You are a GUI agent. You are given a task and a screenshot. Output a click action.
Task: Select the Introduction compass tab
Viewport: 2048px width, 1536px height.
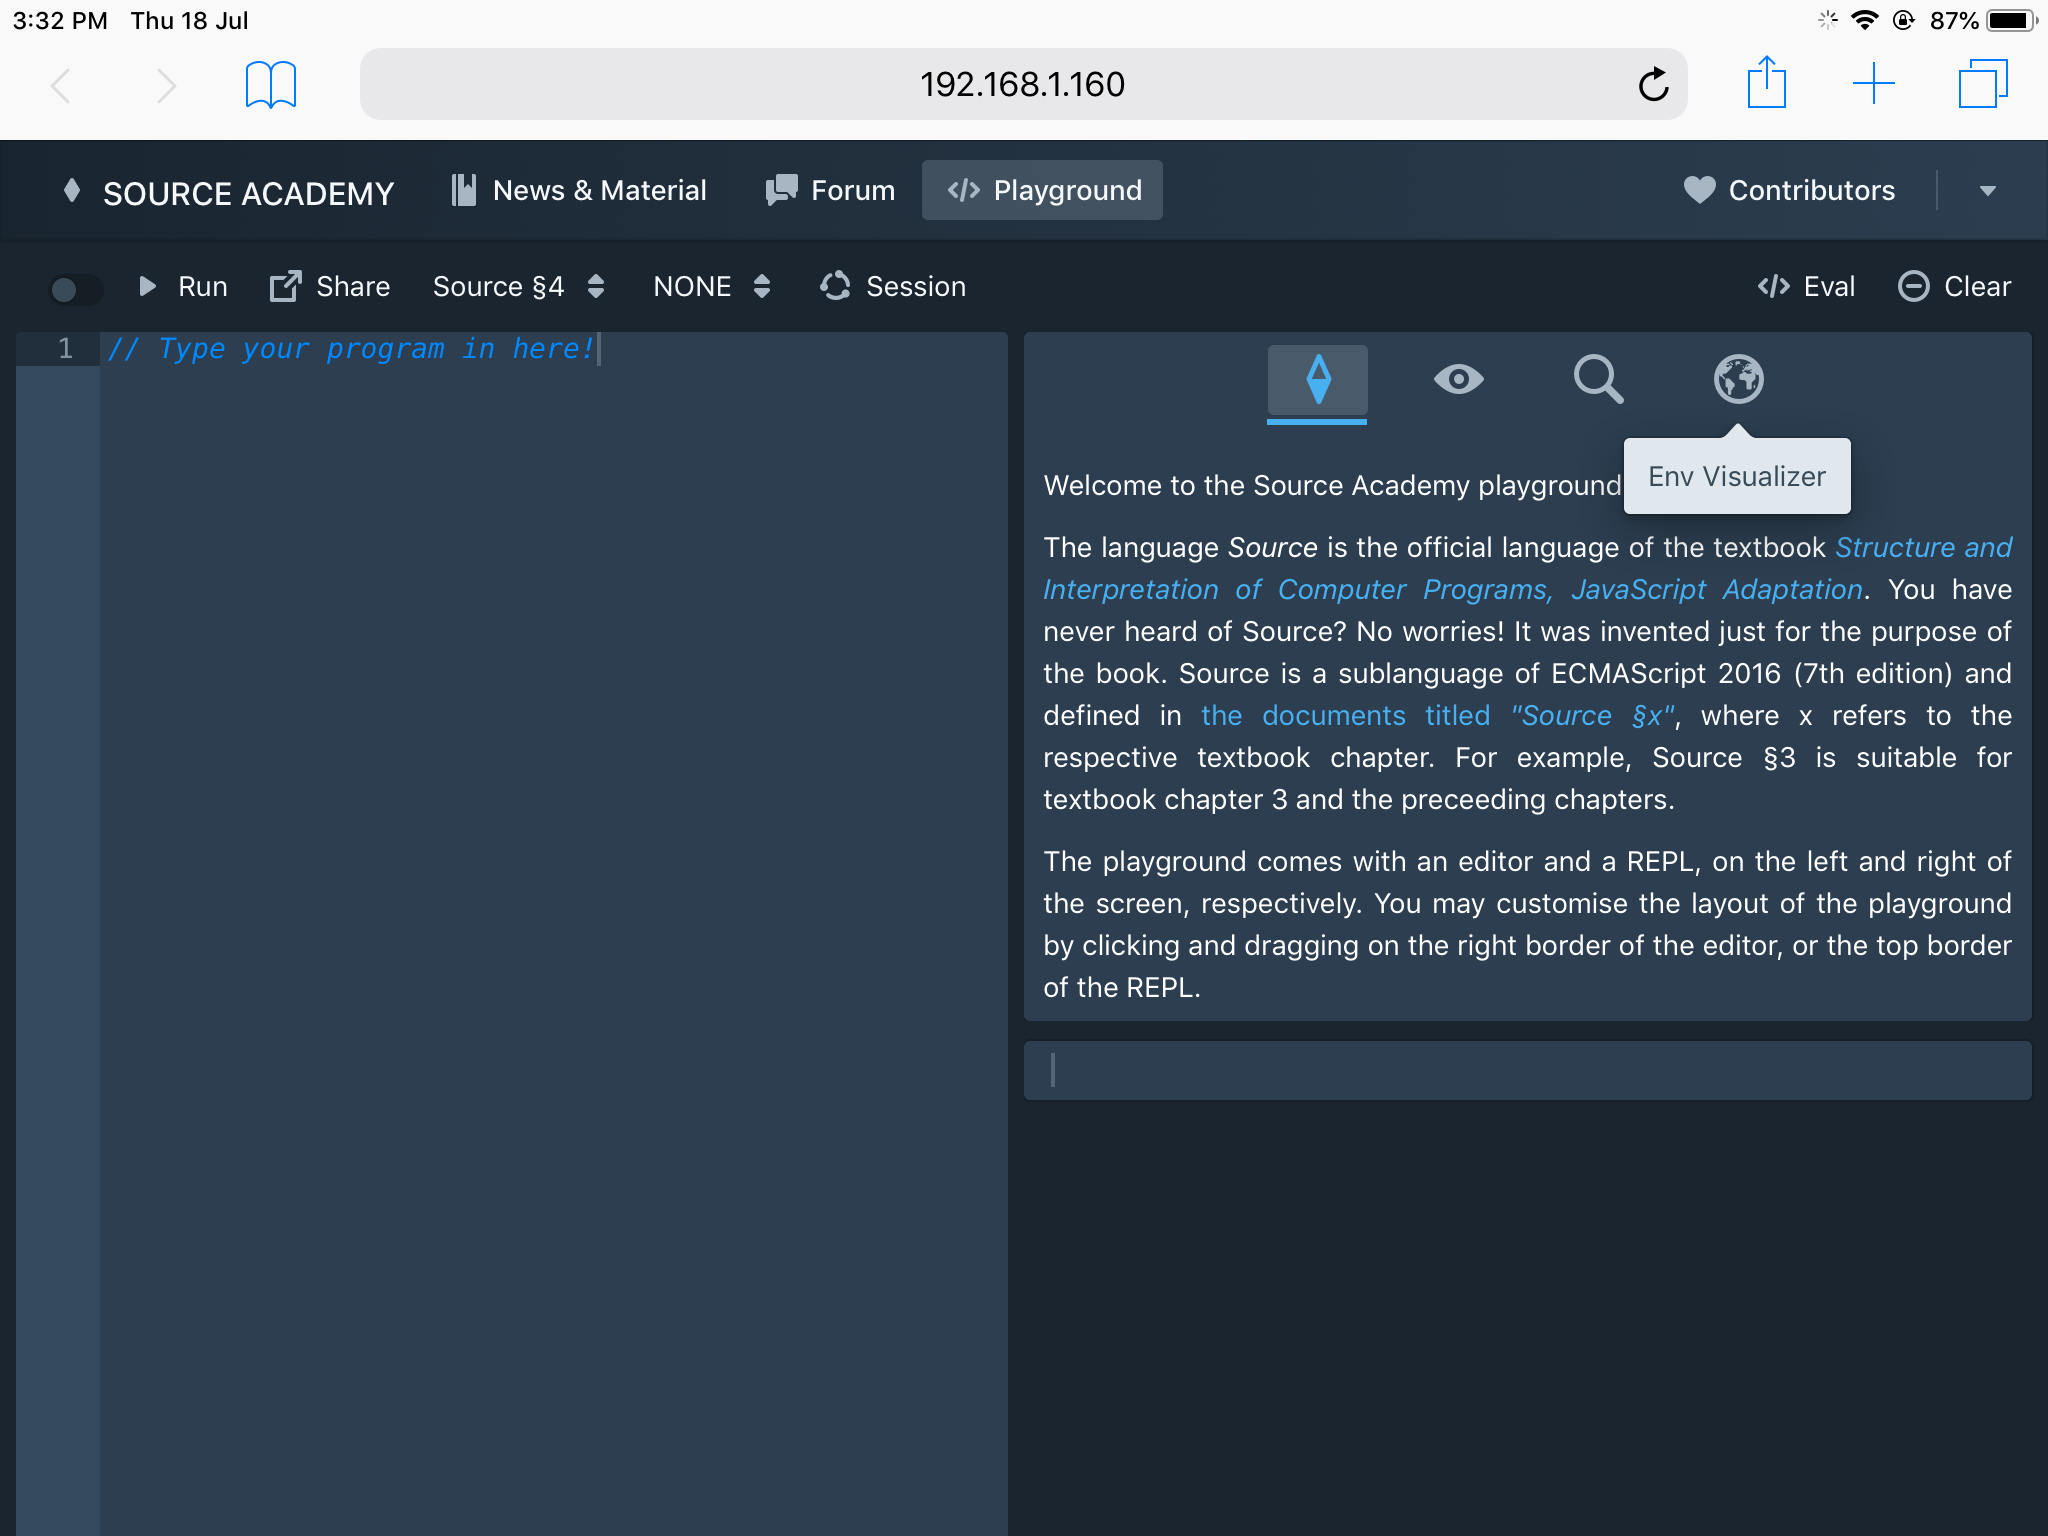[x=1317, y=380]
